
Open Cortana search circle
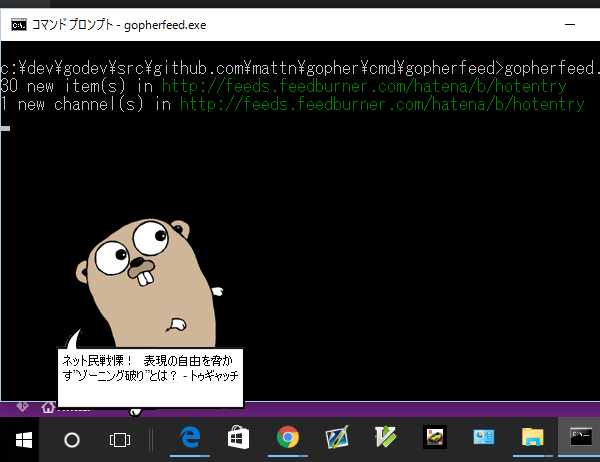point(72,440)
